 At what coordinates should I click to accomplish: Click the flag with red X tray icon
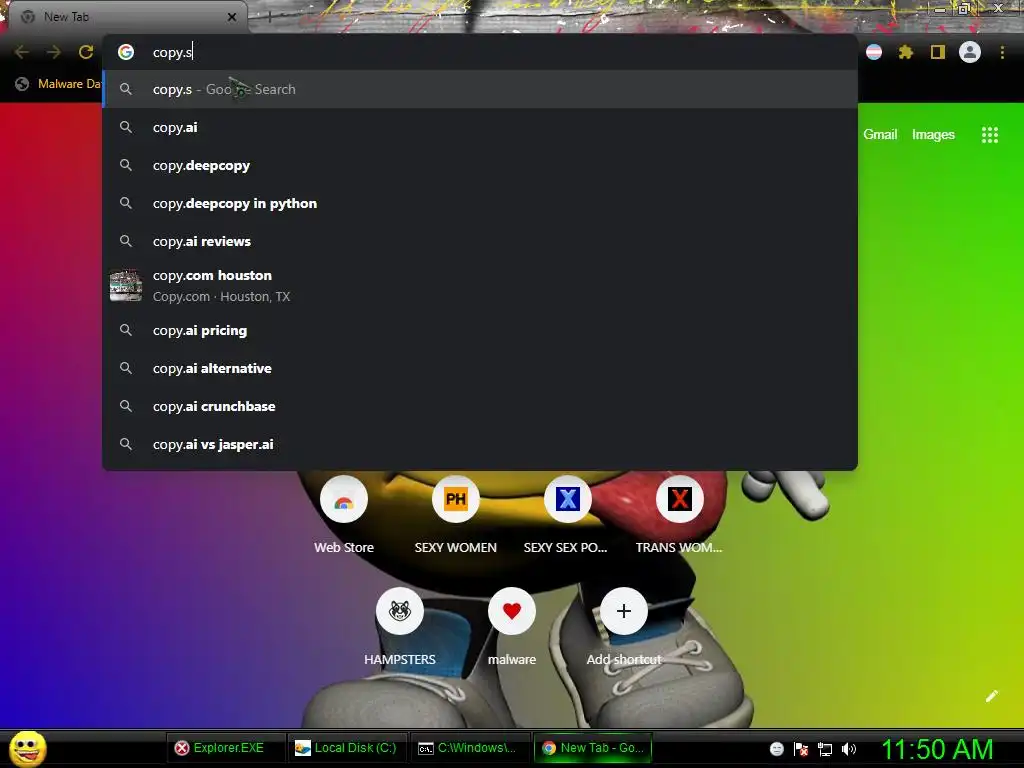pos(801,749)
